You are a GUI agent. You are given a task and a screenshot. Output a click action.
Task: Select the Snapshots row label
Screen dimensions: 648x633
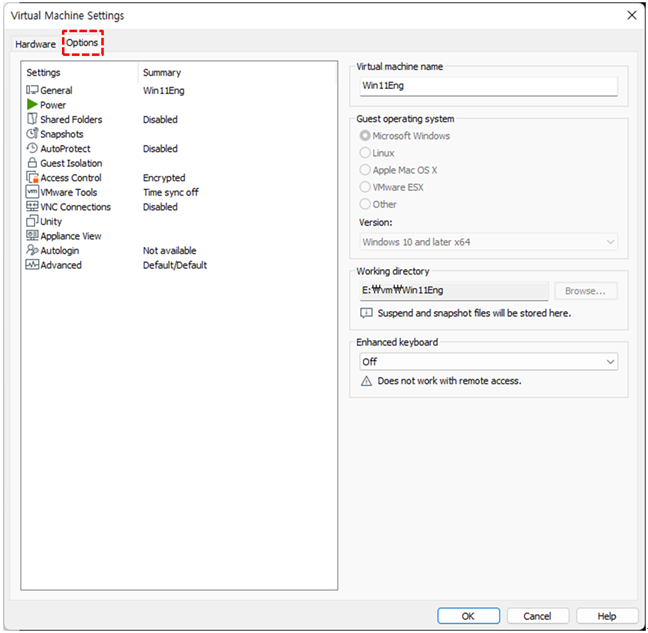[x=62, y=134]
